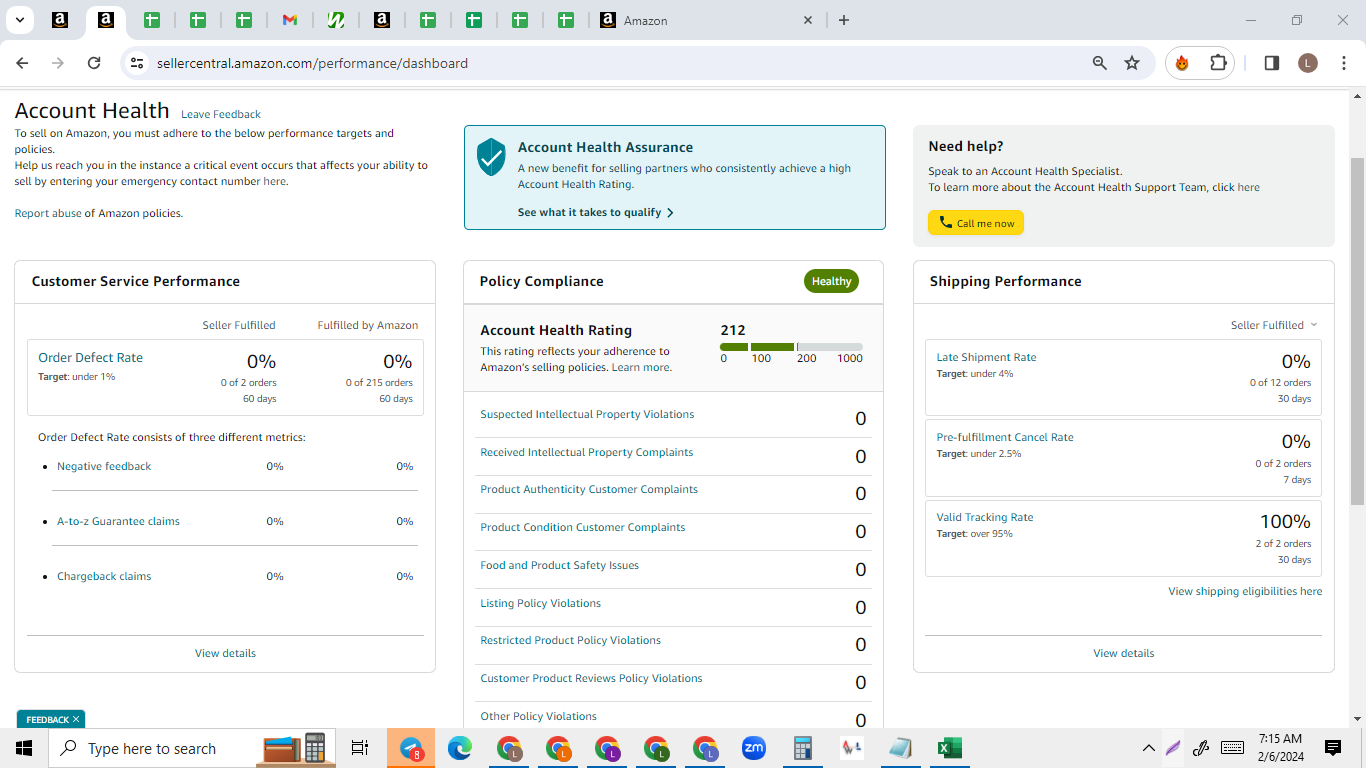Open Account Health Support Team 'here' link
Viewport: 1366px width, 768px height.
point(1249,187)
